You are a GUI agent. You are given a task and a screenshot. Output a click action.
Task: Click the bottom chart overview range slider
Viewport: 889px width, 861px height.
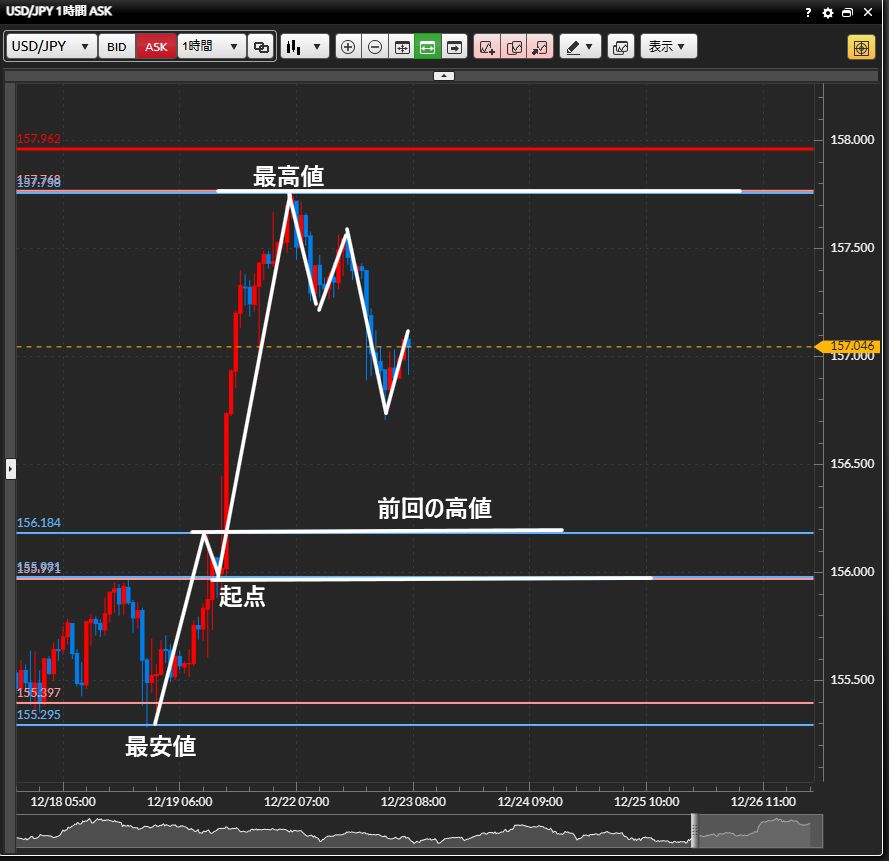(x=758, y=830)
